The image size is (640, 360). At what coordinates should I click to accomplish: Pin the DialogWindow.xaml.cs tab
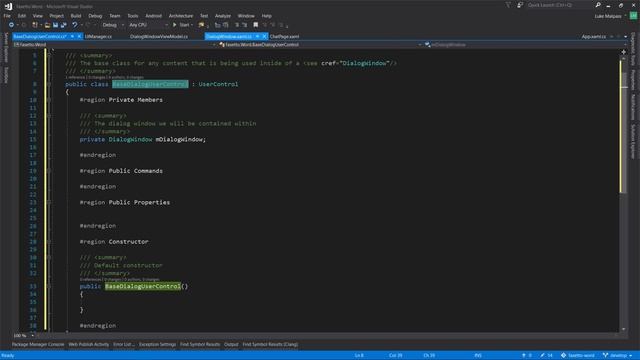click(257, 36)
